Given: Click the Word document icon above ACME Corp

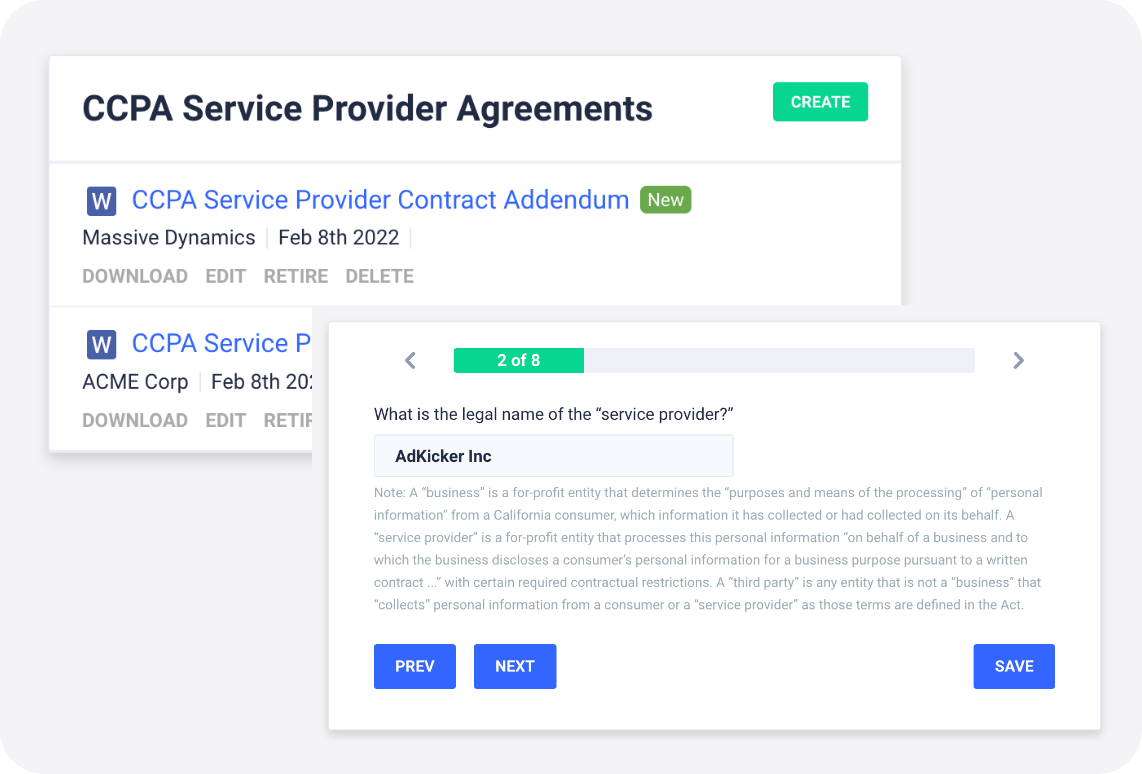Looking at the screenshot, I should [x=101, y=345].
